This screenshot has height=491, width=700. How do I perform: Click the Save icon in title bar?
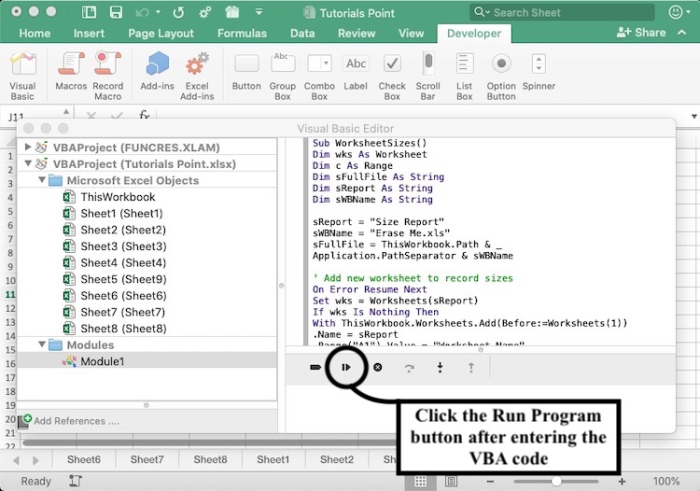(116, 12)
